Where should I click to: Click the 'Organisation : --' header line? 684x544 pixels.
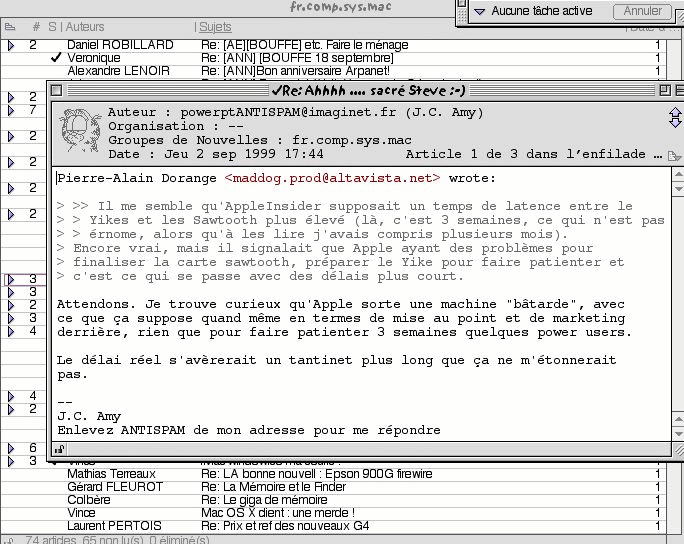tap(176, 127)
